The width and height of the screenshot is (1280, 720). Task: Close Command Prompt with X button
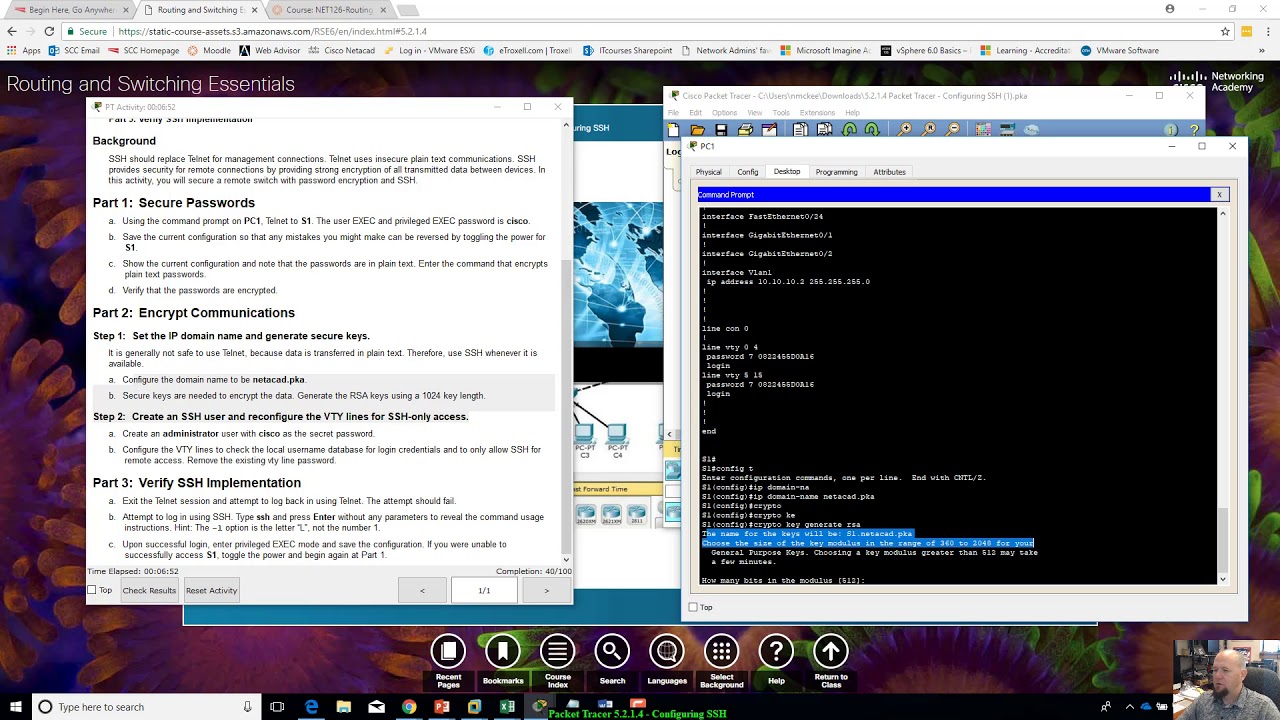1219,194
